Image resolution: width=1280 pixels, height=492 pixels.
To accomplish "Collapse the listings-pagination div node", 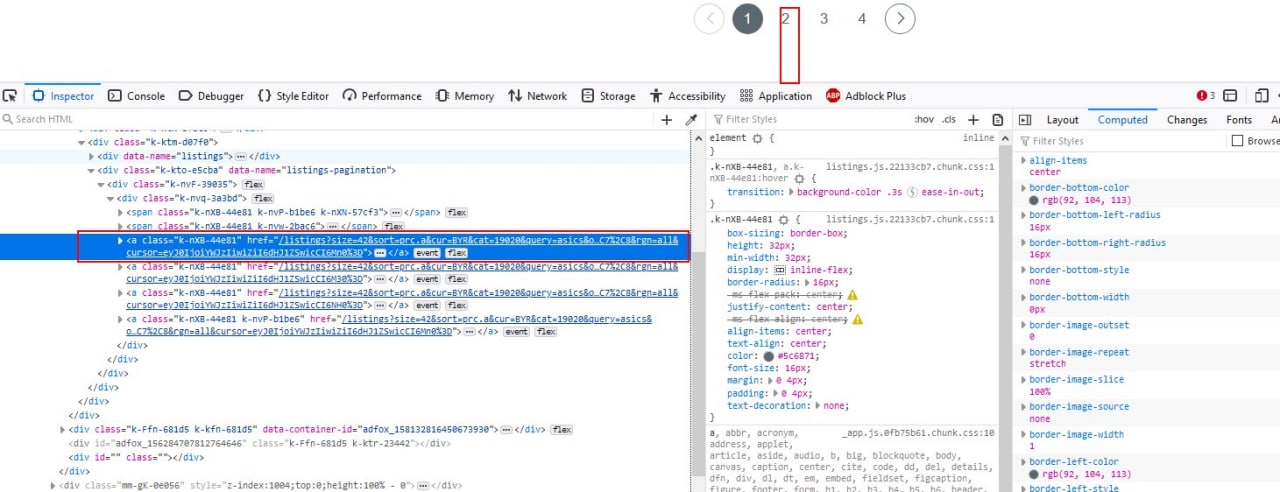I will click(x=92, y=170).
